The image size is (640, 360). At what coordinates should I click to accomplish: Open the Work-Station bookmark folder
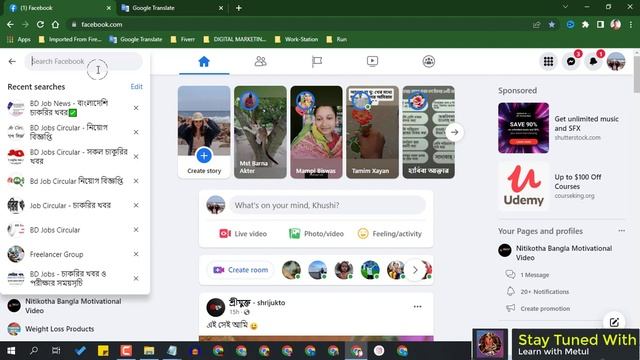[x=296, y=39]
